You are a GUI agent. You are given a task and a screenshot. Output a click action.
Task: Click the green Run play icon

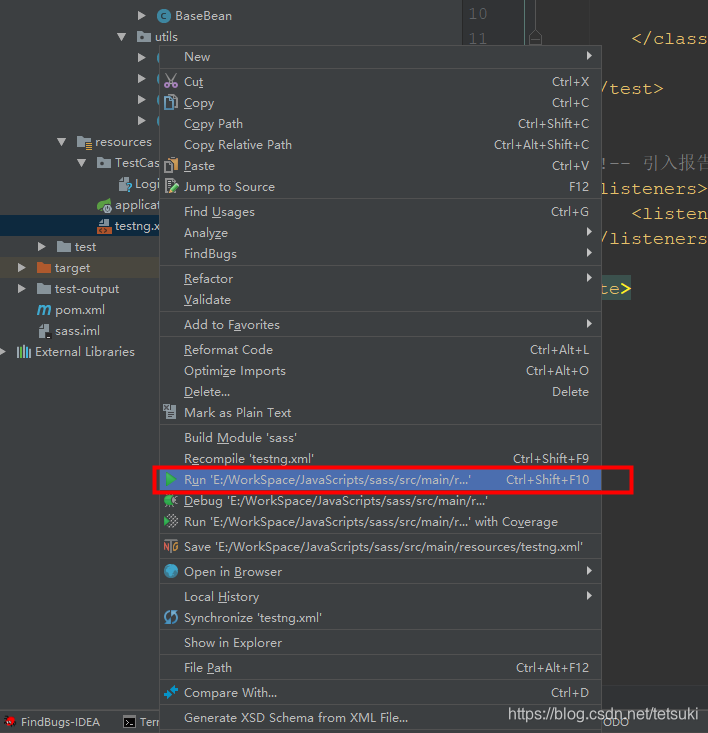point(171,479)
